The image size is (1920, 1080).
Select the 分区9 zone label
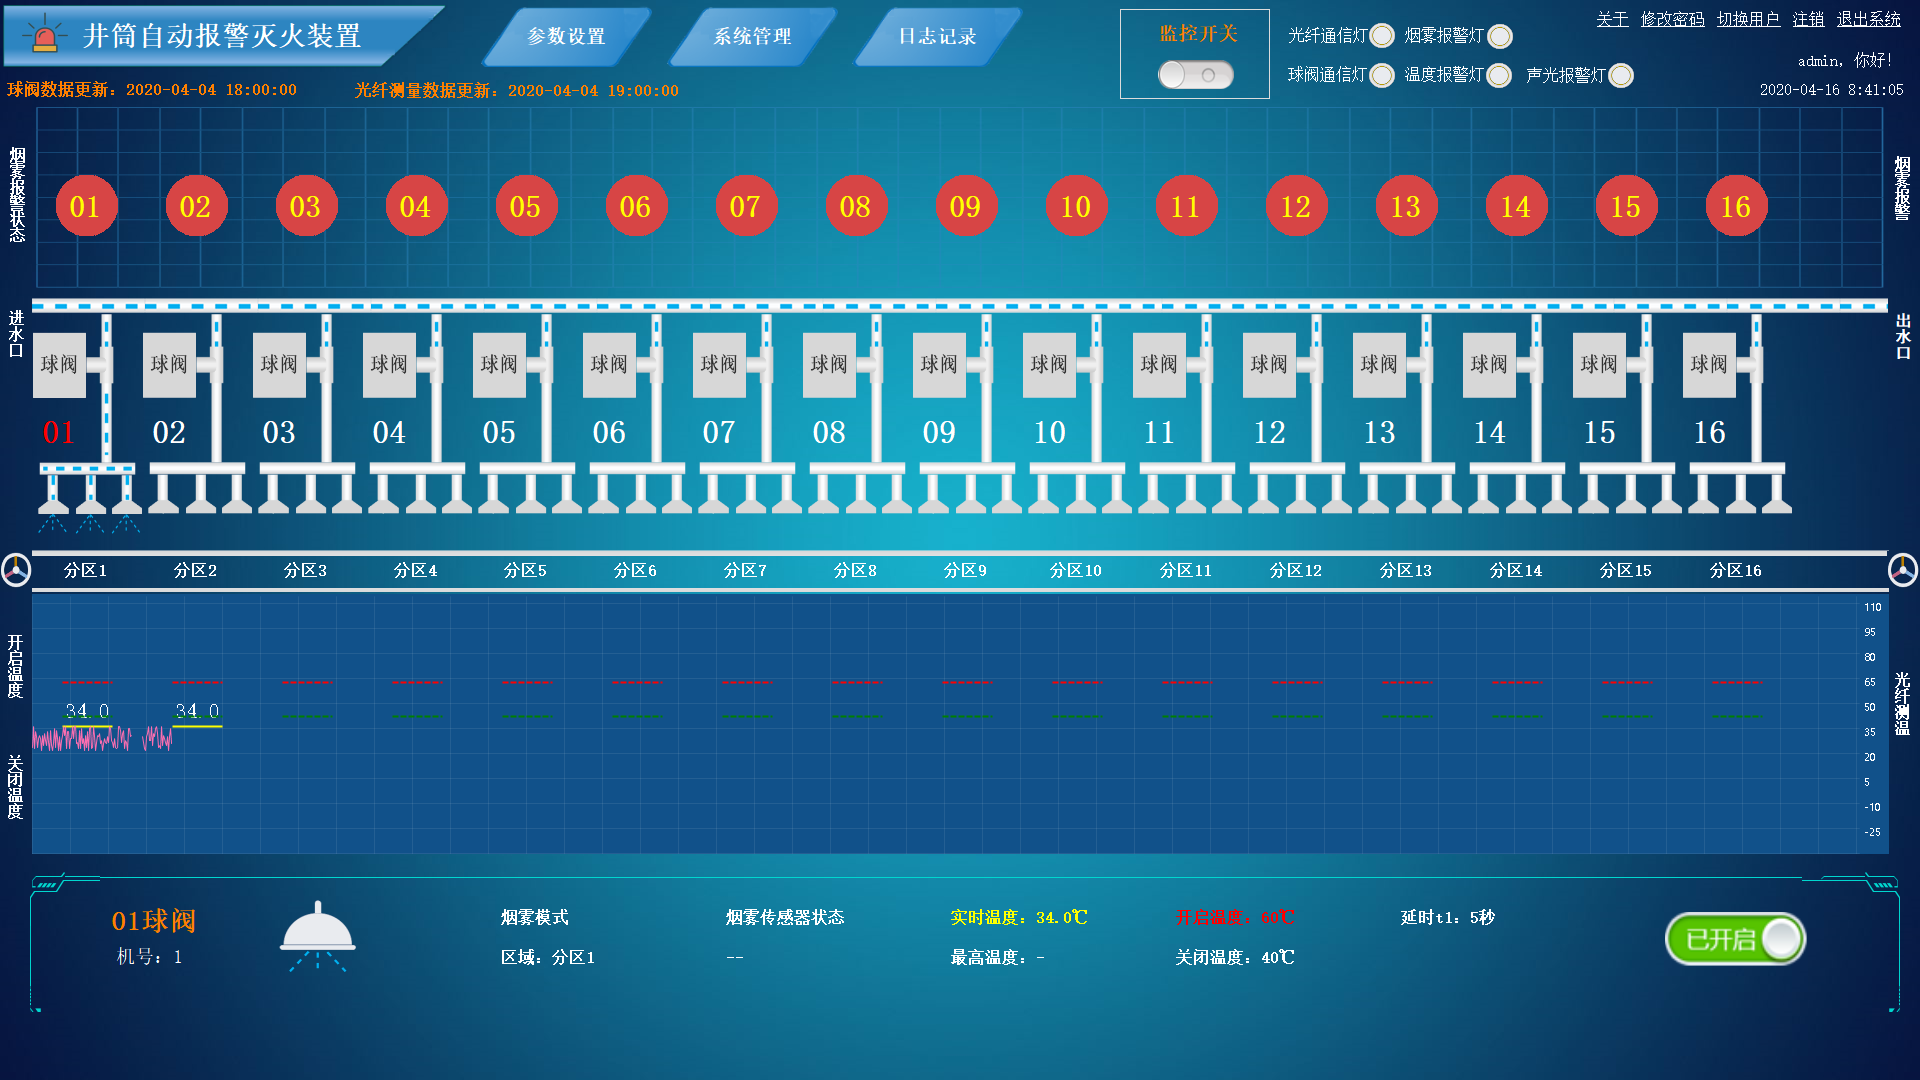965,570
